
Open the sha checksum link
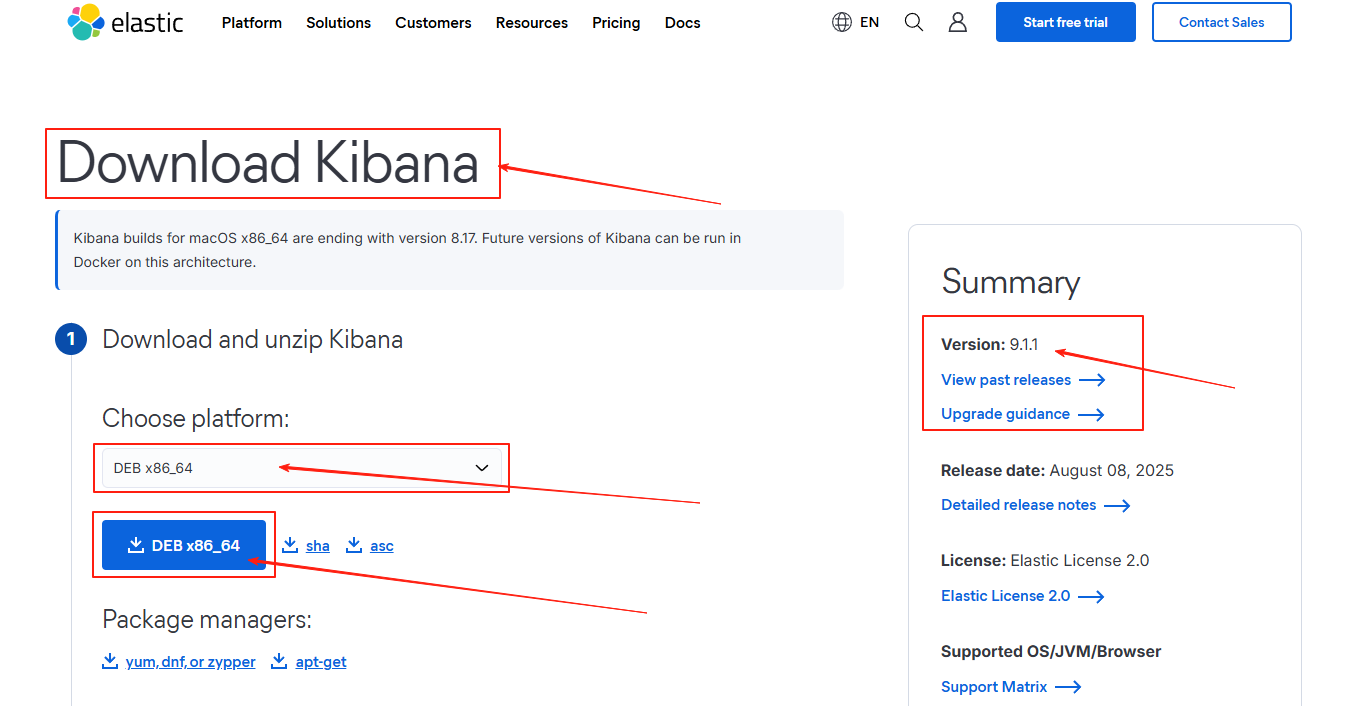(x=318, y=546)
